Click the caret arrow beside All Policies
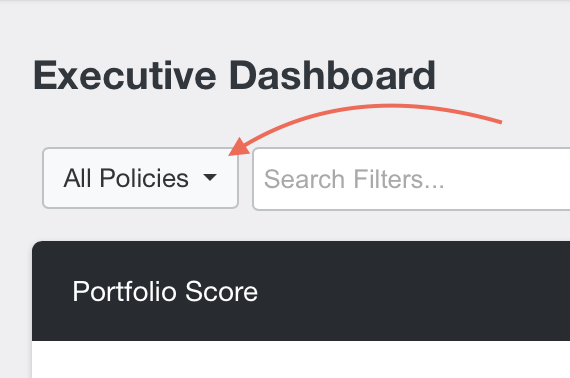 (x=210, y=177)
